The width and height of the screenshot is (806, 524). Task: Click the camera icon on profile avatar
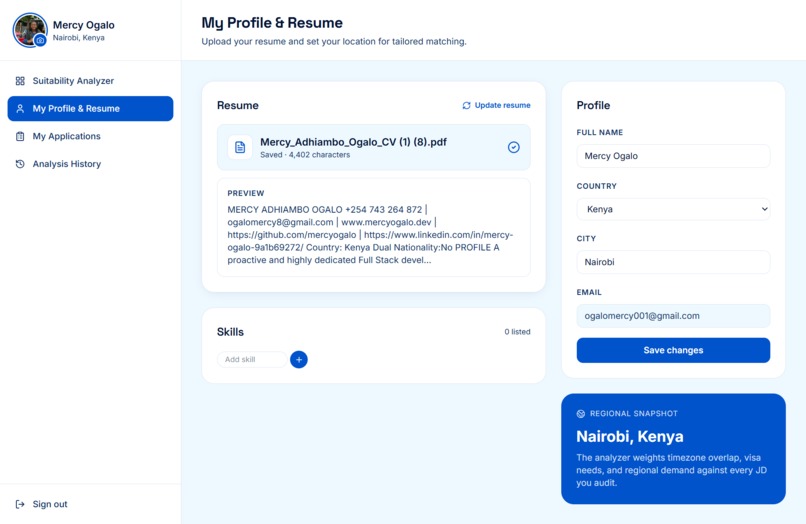pyautogui.click(x=40, y=40)
